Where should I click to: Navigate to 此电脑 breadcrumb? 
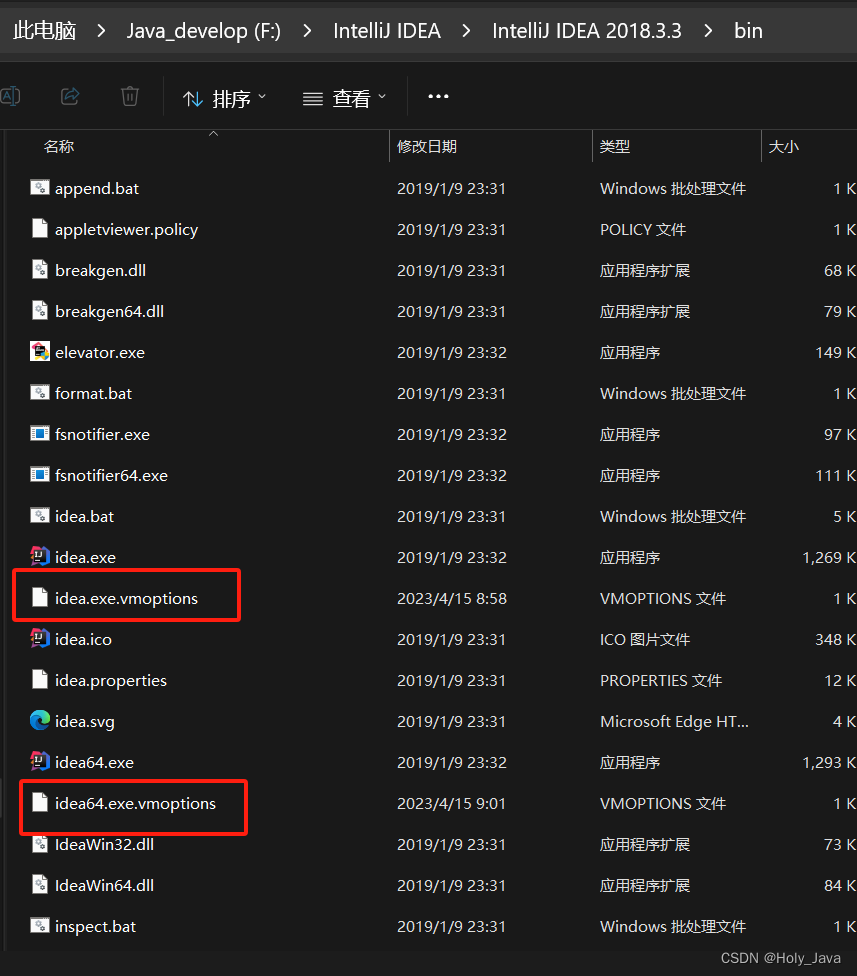point(45,30)
